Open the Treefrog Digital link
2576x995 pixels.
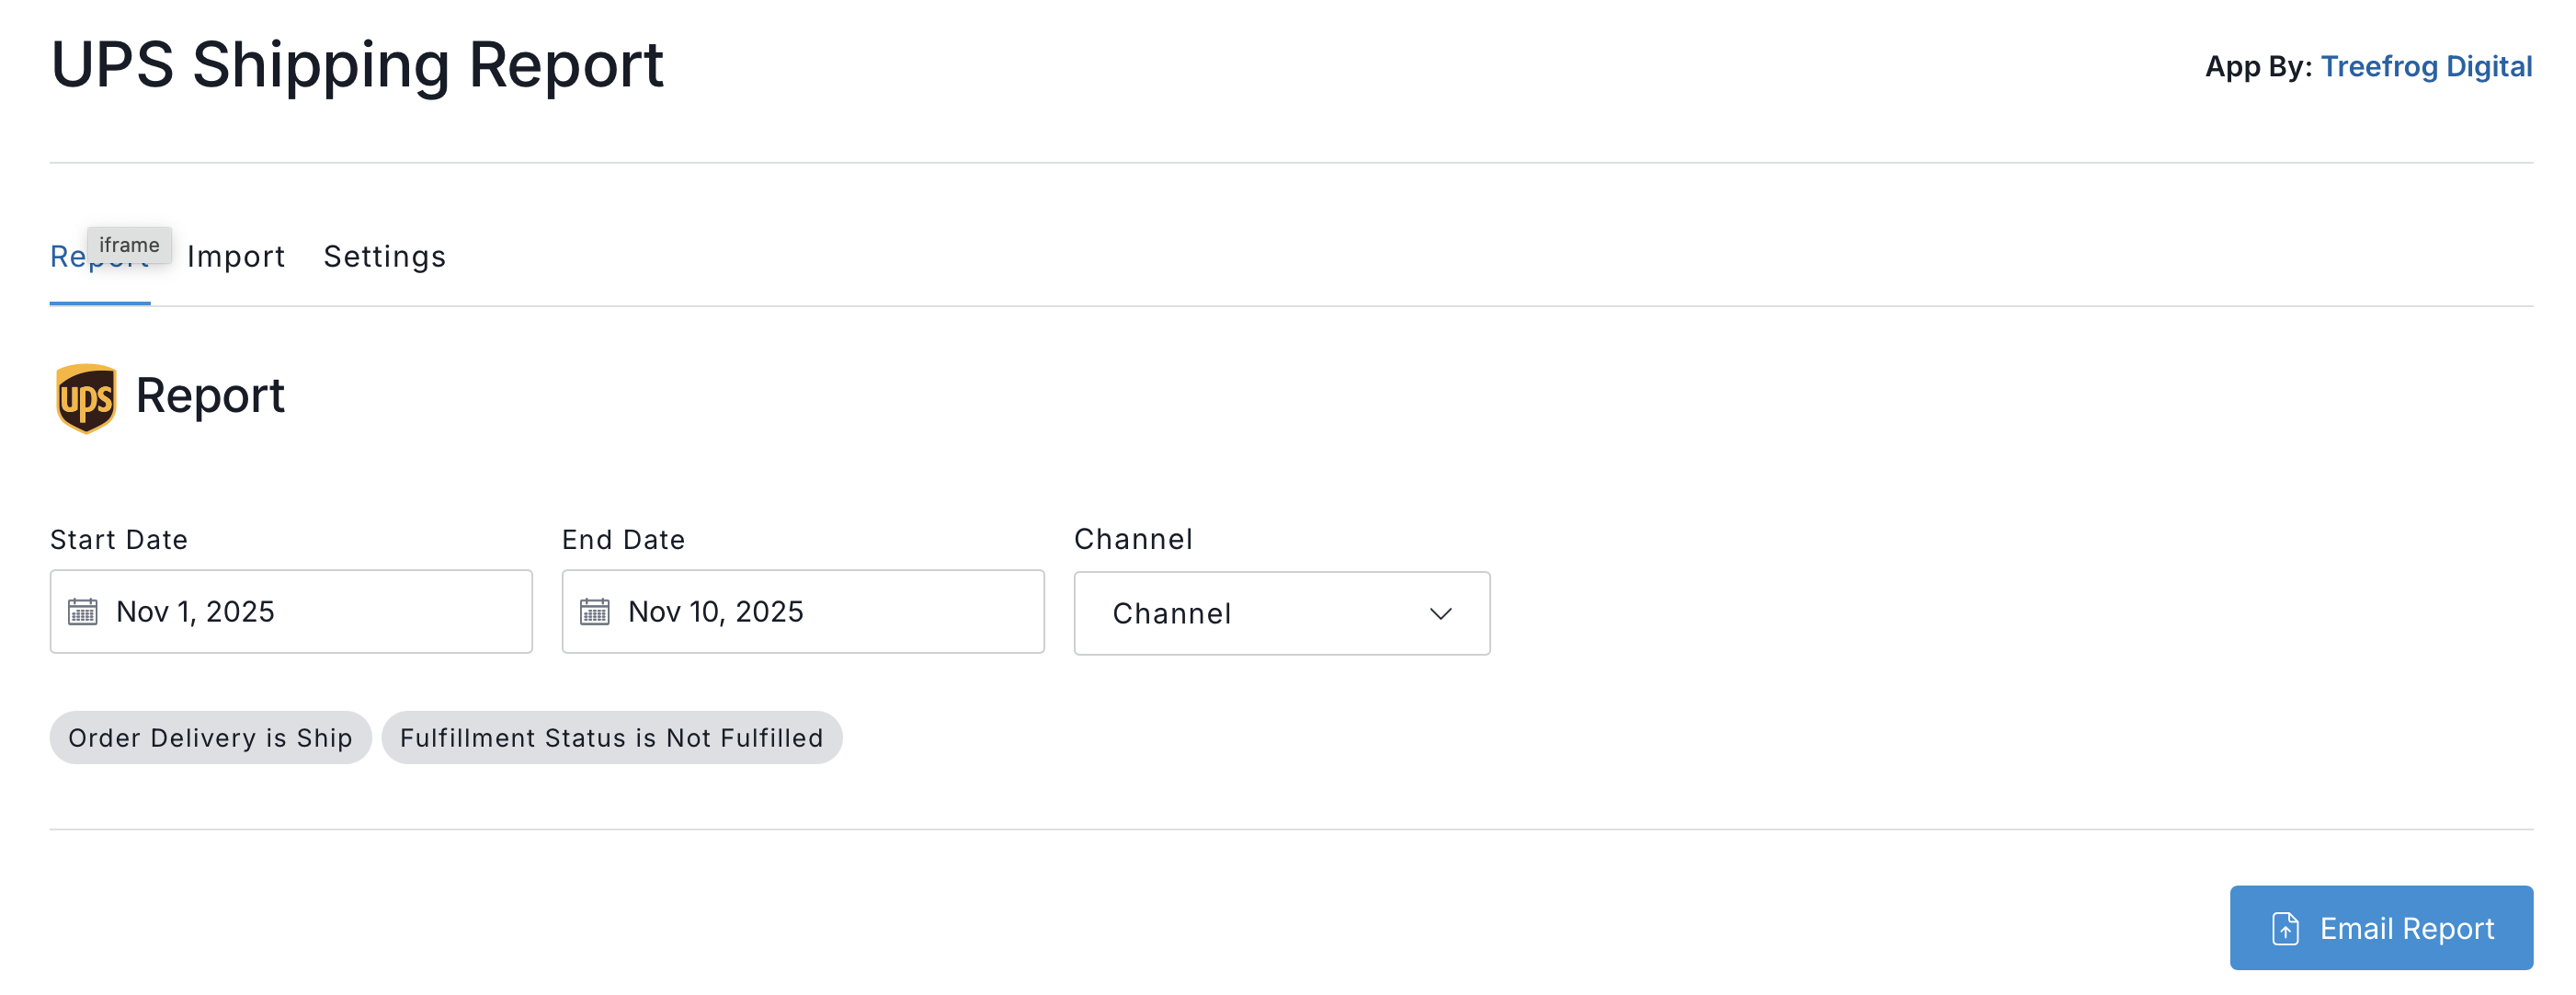tap(2425, 66)
